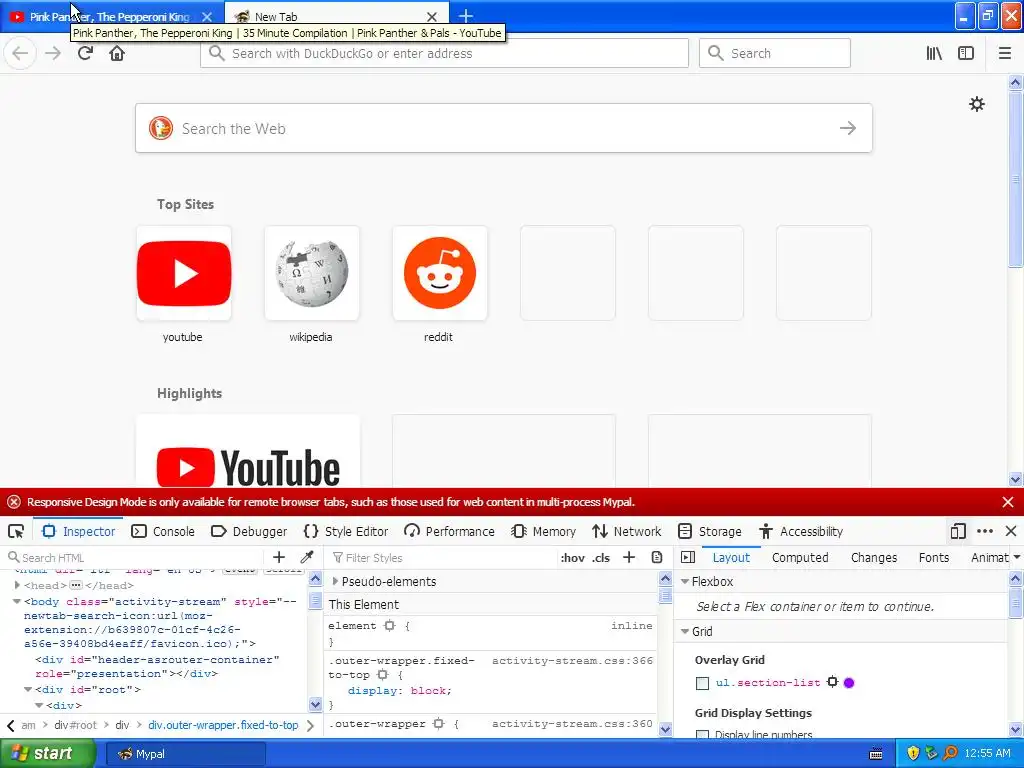This screenshot has width=1024, height=768.
Task: Open the reddit top site tile
Action: pyautogui.click(x=440, y=273)
